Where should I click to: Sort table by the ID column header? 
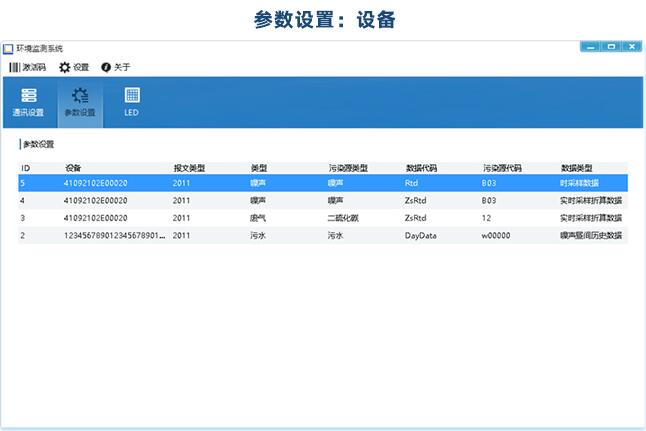coord(26,168)
